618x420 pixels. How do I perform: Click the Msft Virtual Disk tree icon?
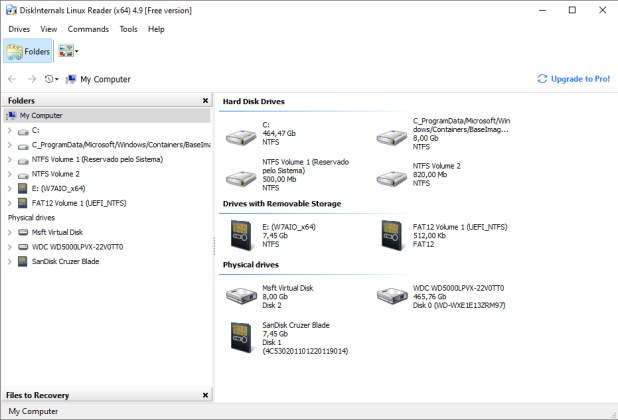tap(23, 232)
